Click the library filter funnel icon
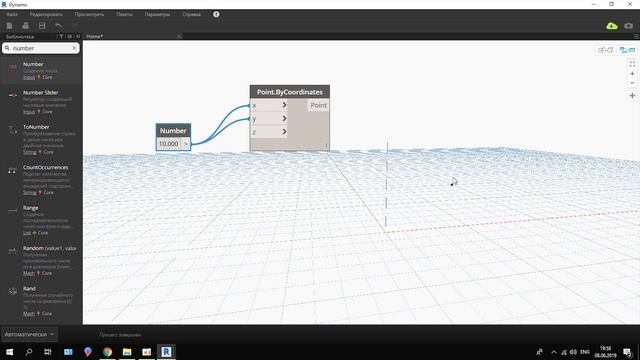Screen dimensions: 640x360 click(x=61, y=36)
